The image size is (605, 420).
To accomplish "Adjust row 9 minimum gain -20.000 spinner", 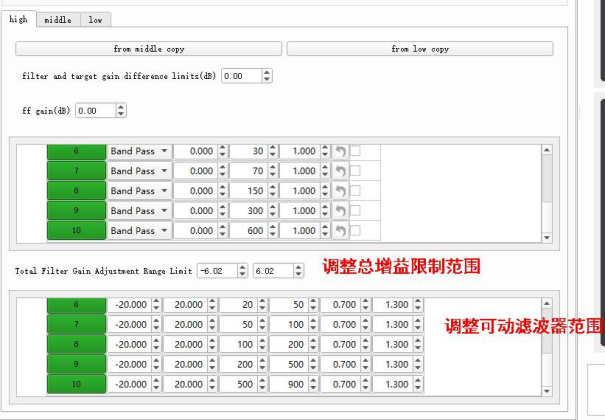I will [x=156, y=364].
